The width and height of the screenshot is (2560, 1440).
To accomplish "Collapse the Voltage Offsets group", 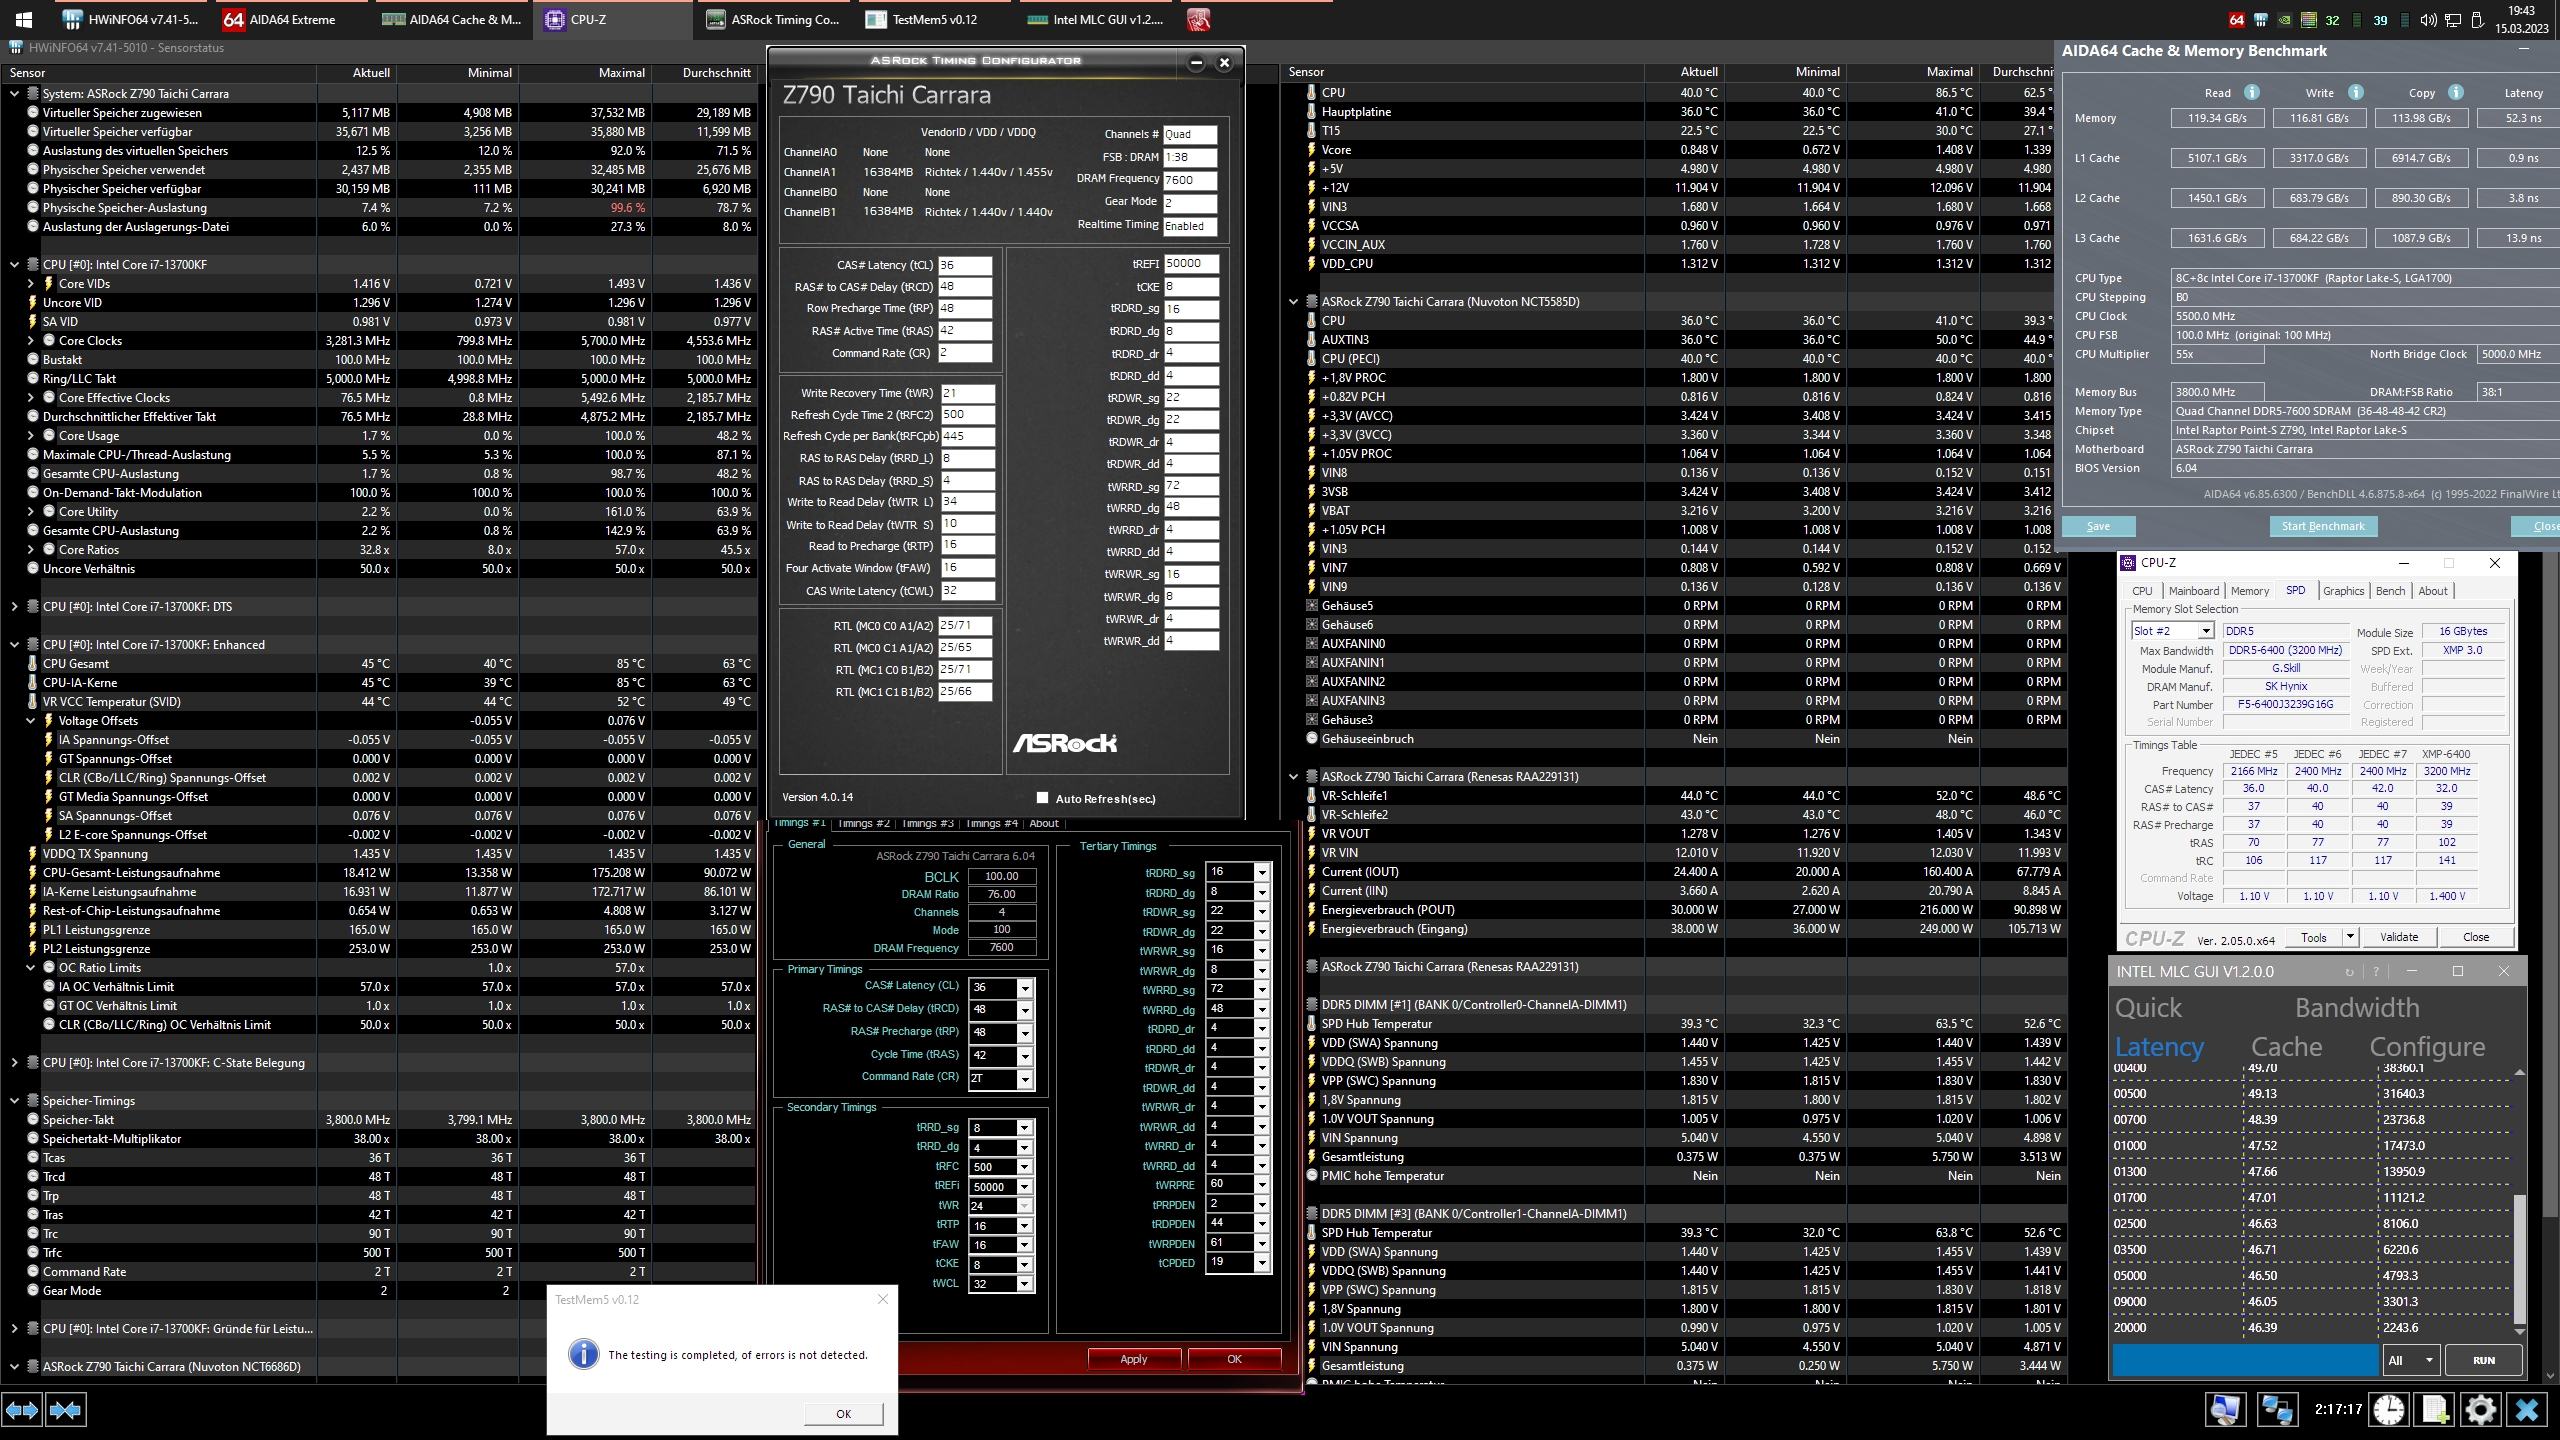I will pyautogui.click(x=31, y=720).
